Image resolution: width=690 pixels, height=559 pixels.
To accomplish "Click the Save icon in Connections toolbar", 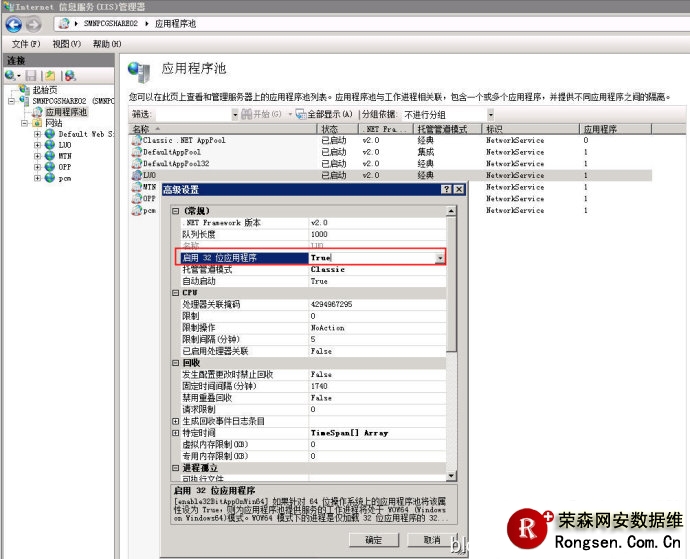I will click(32, 76).
